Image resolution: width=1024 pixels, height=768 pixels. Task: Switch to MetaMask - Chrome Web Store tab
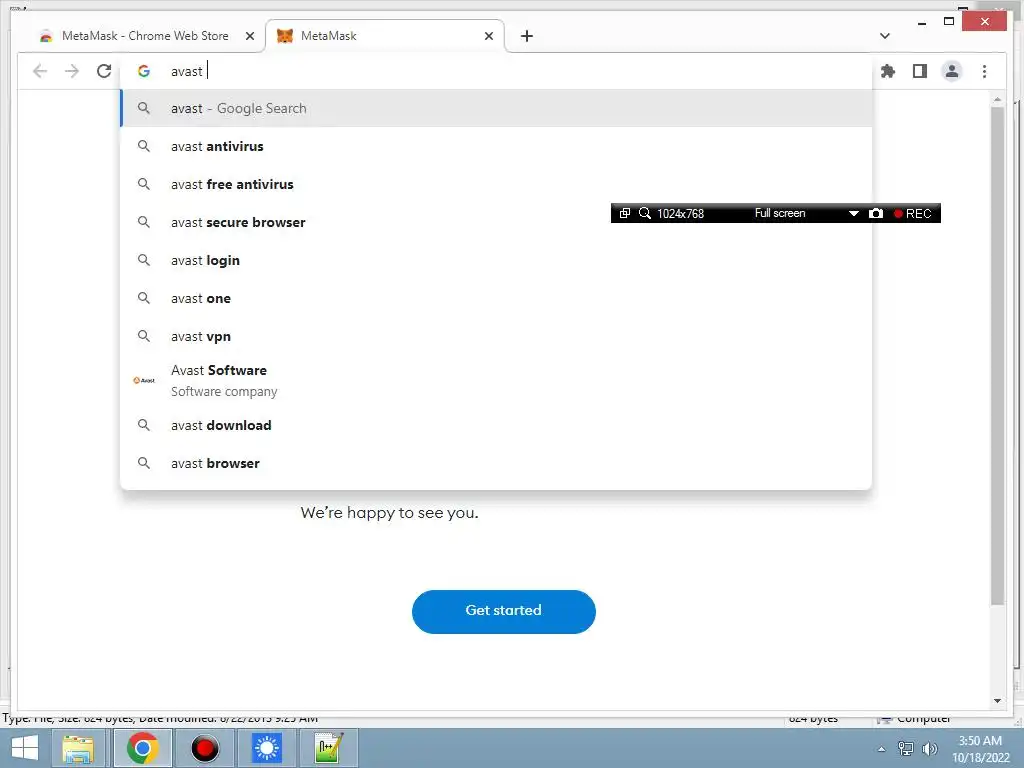[145, 36]
